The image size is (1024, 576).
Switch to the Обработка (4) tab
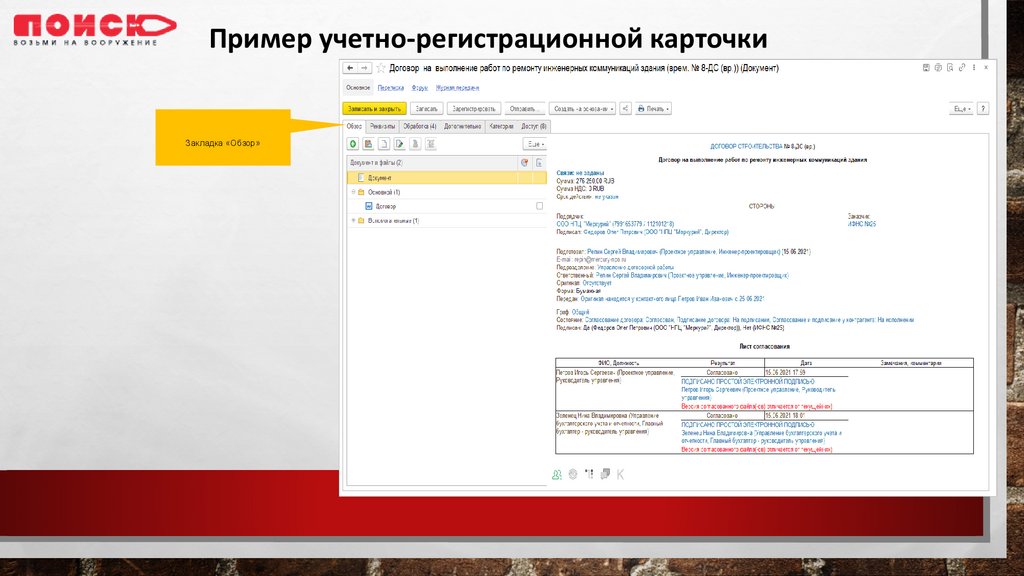pyautogui.click(x=419, y=126)
